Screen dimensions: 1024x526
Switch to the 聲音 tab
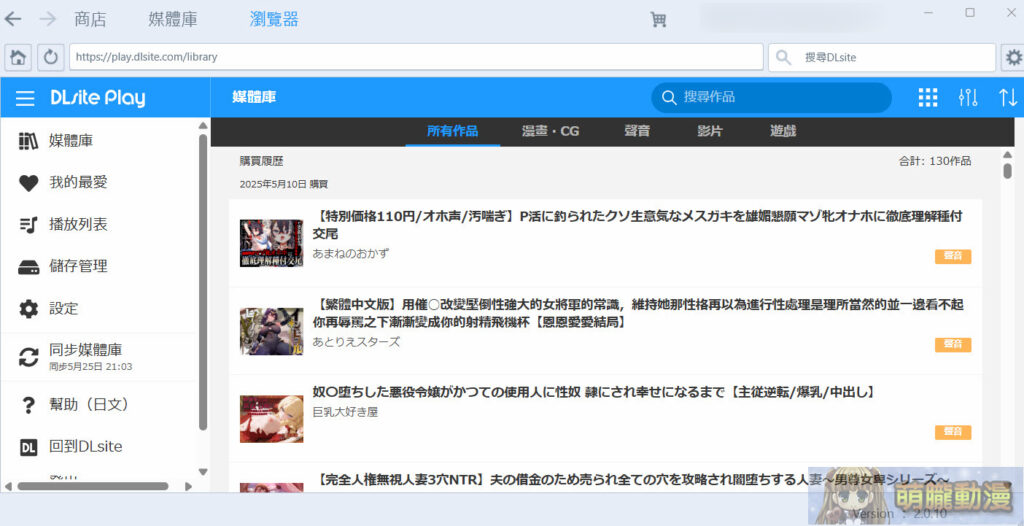tap(637, 131)
